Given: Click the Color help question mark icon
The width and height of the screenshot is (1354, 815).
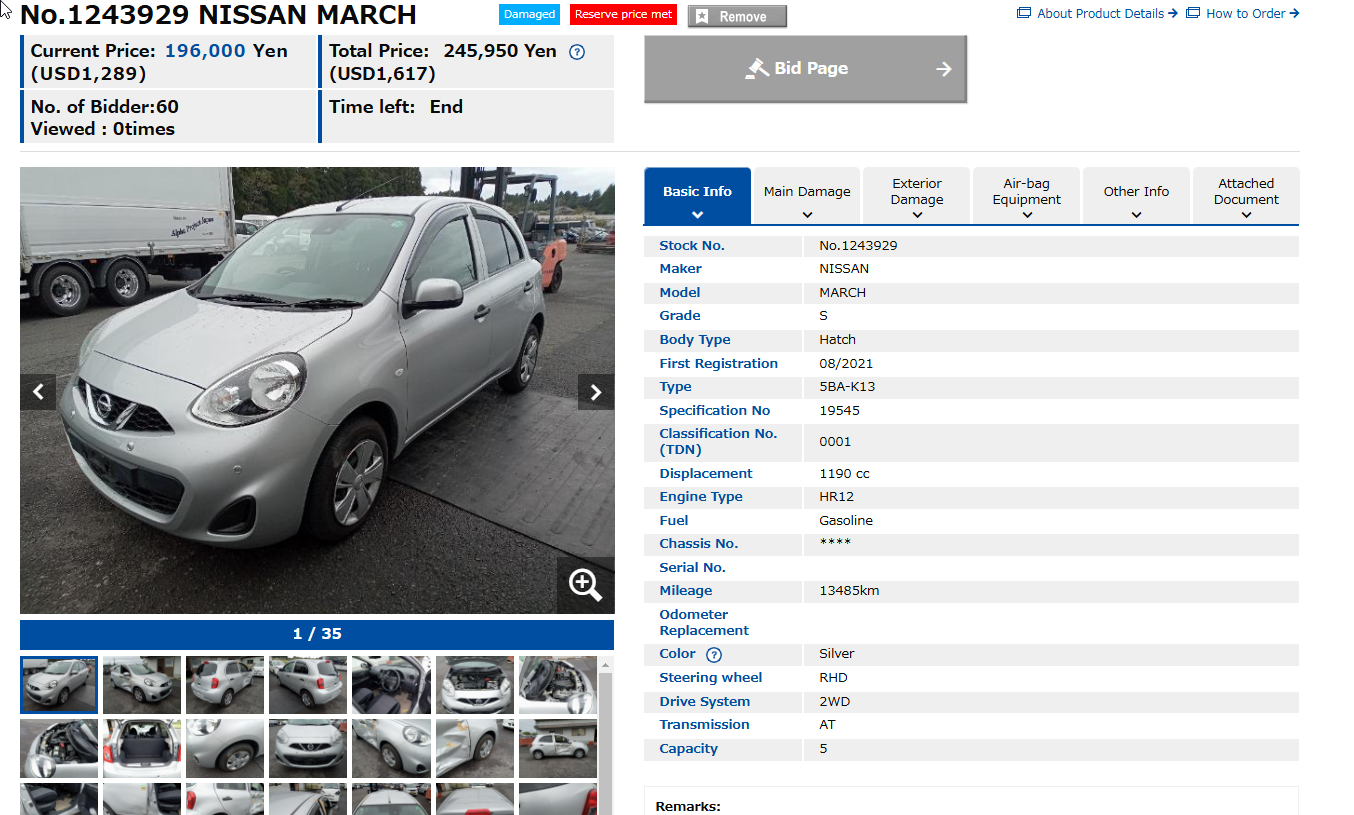Looking at the screenshot, I should (x=714, y=655).
